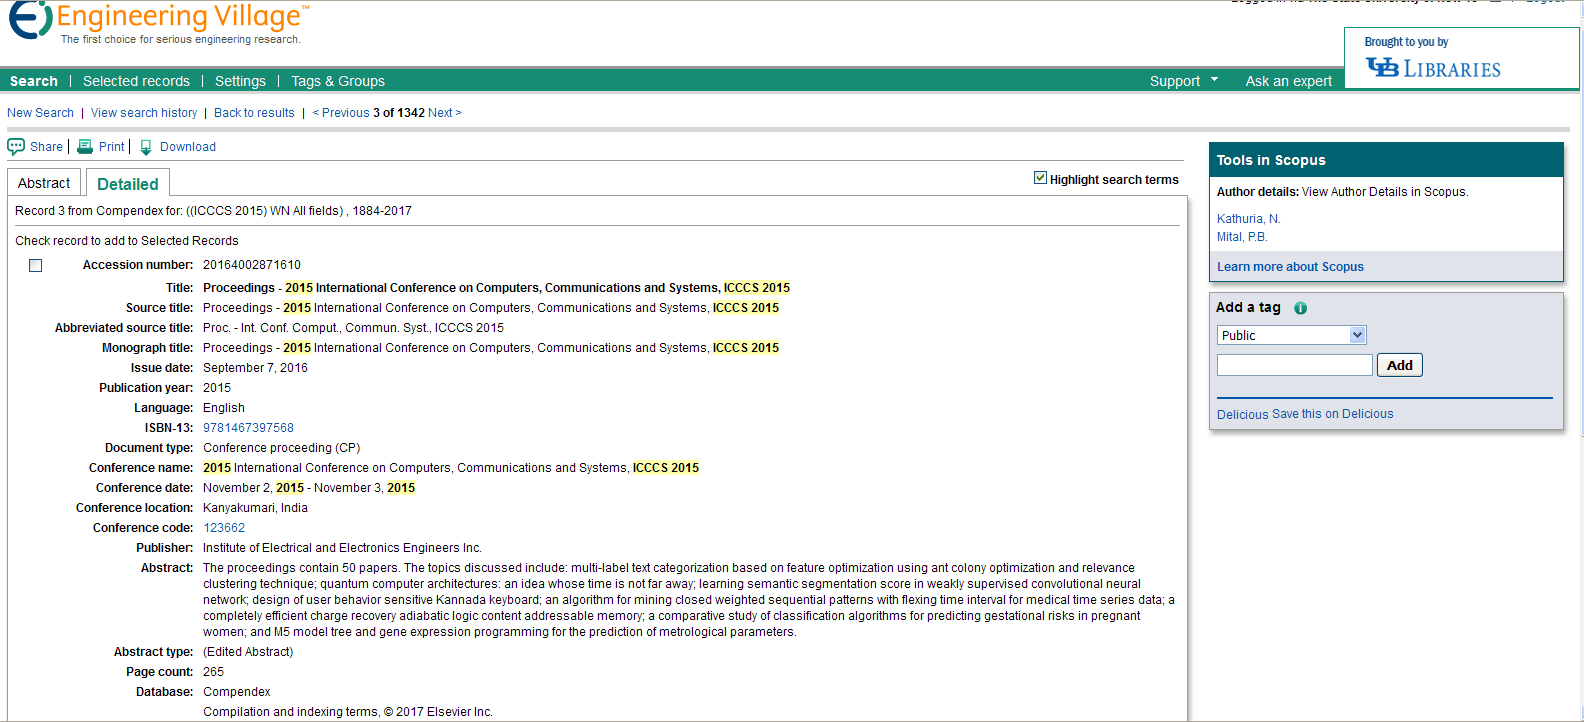Viewport: 1584px width, 722px height.
Task: Click the Institute of Electrical and Electronics Engineers publisher
Action: (x=342, y=548)
